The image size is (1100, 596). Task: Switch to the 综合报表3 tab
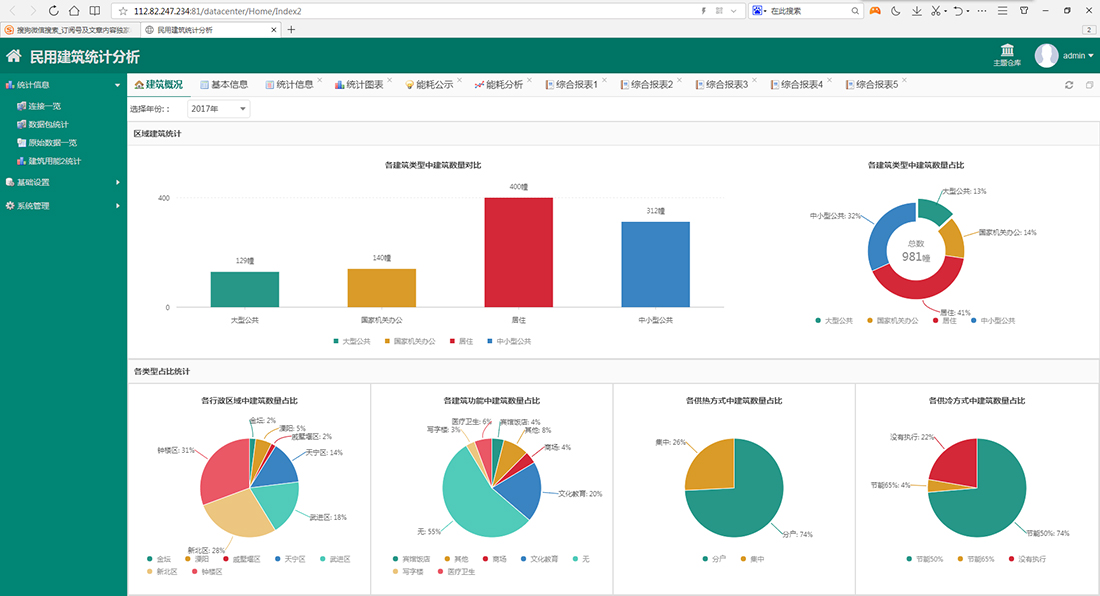[x=726, y=85]
